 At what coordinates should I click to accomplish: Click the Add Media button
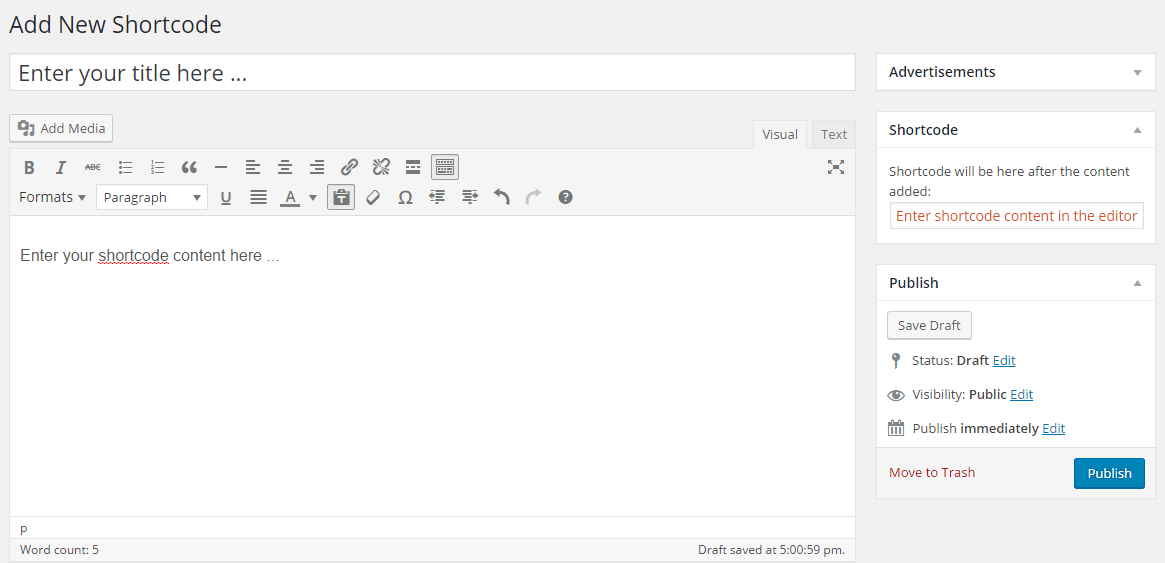click(x=61, y=128)
